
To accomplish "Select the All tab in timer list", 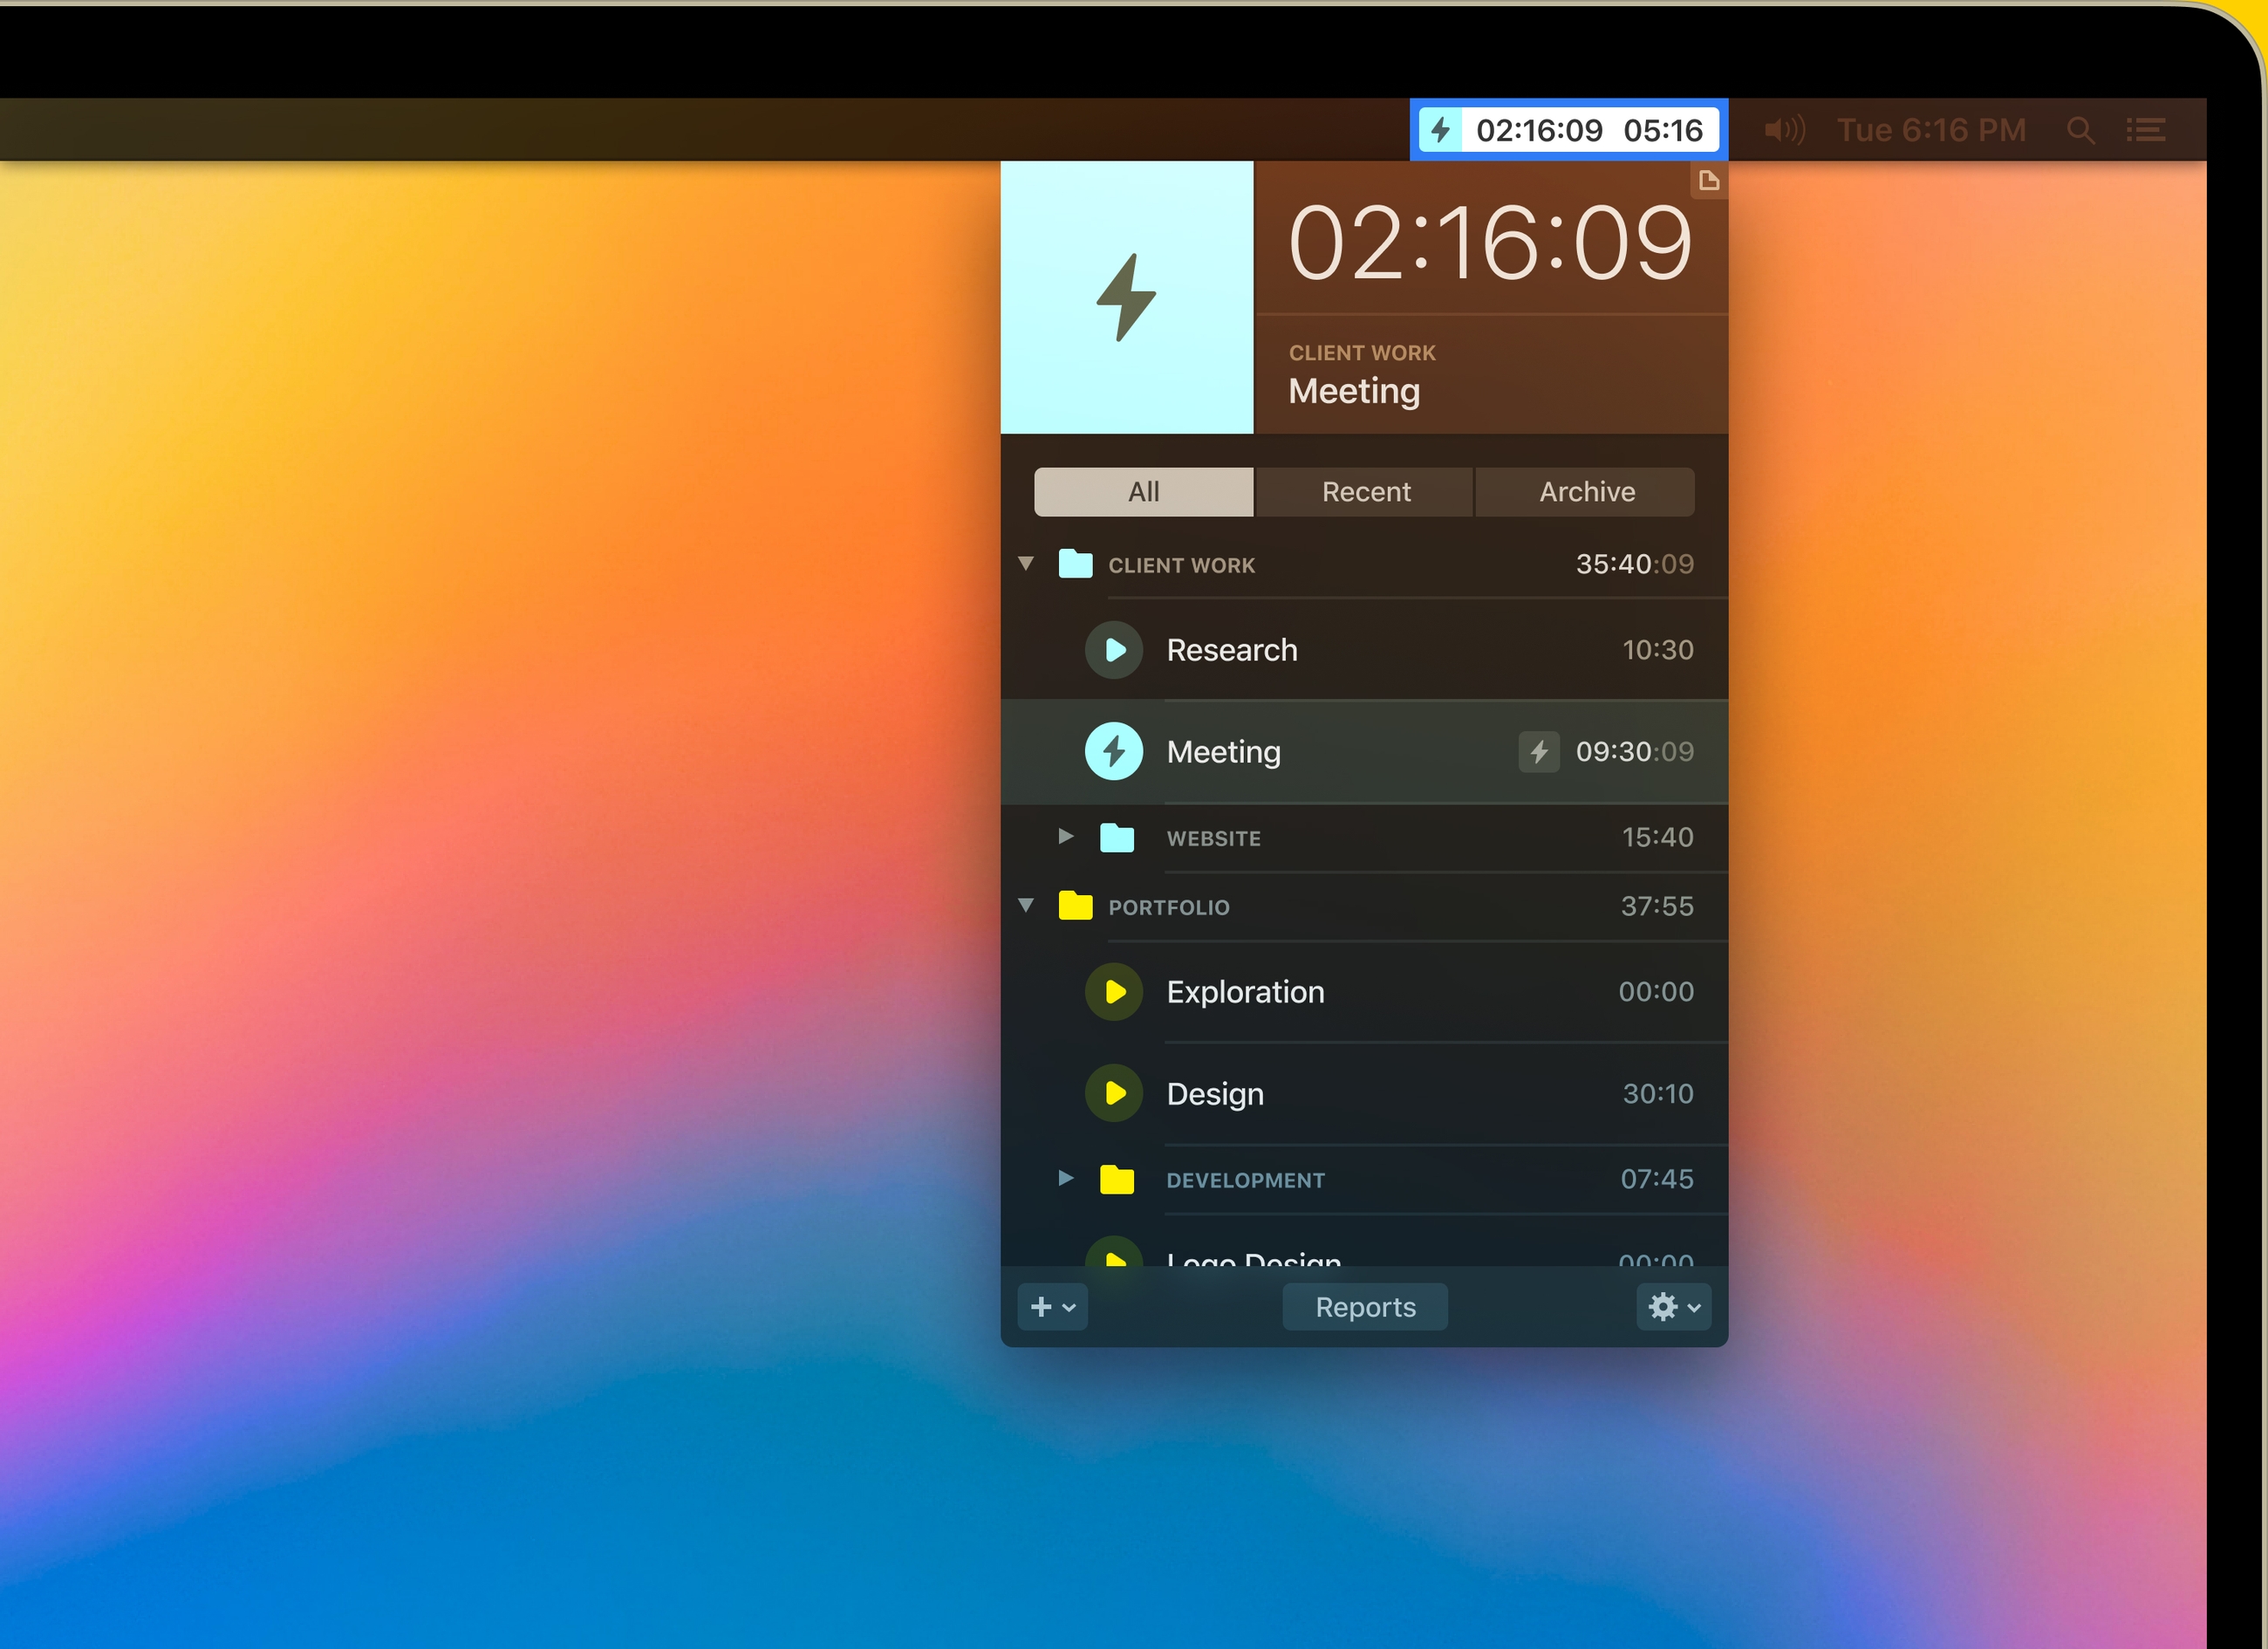I will 1143,491.
